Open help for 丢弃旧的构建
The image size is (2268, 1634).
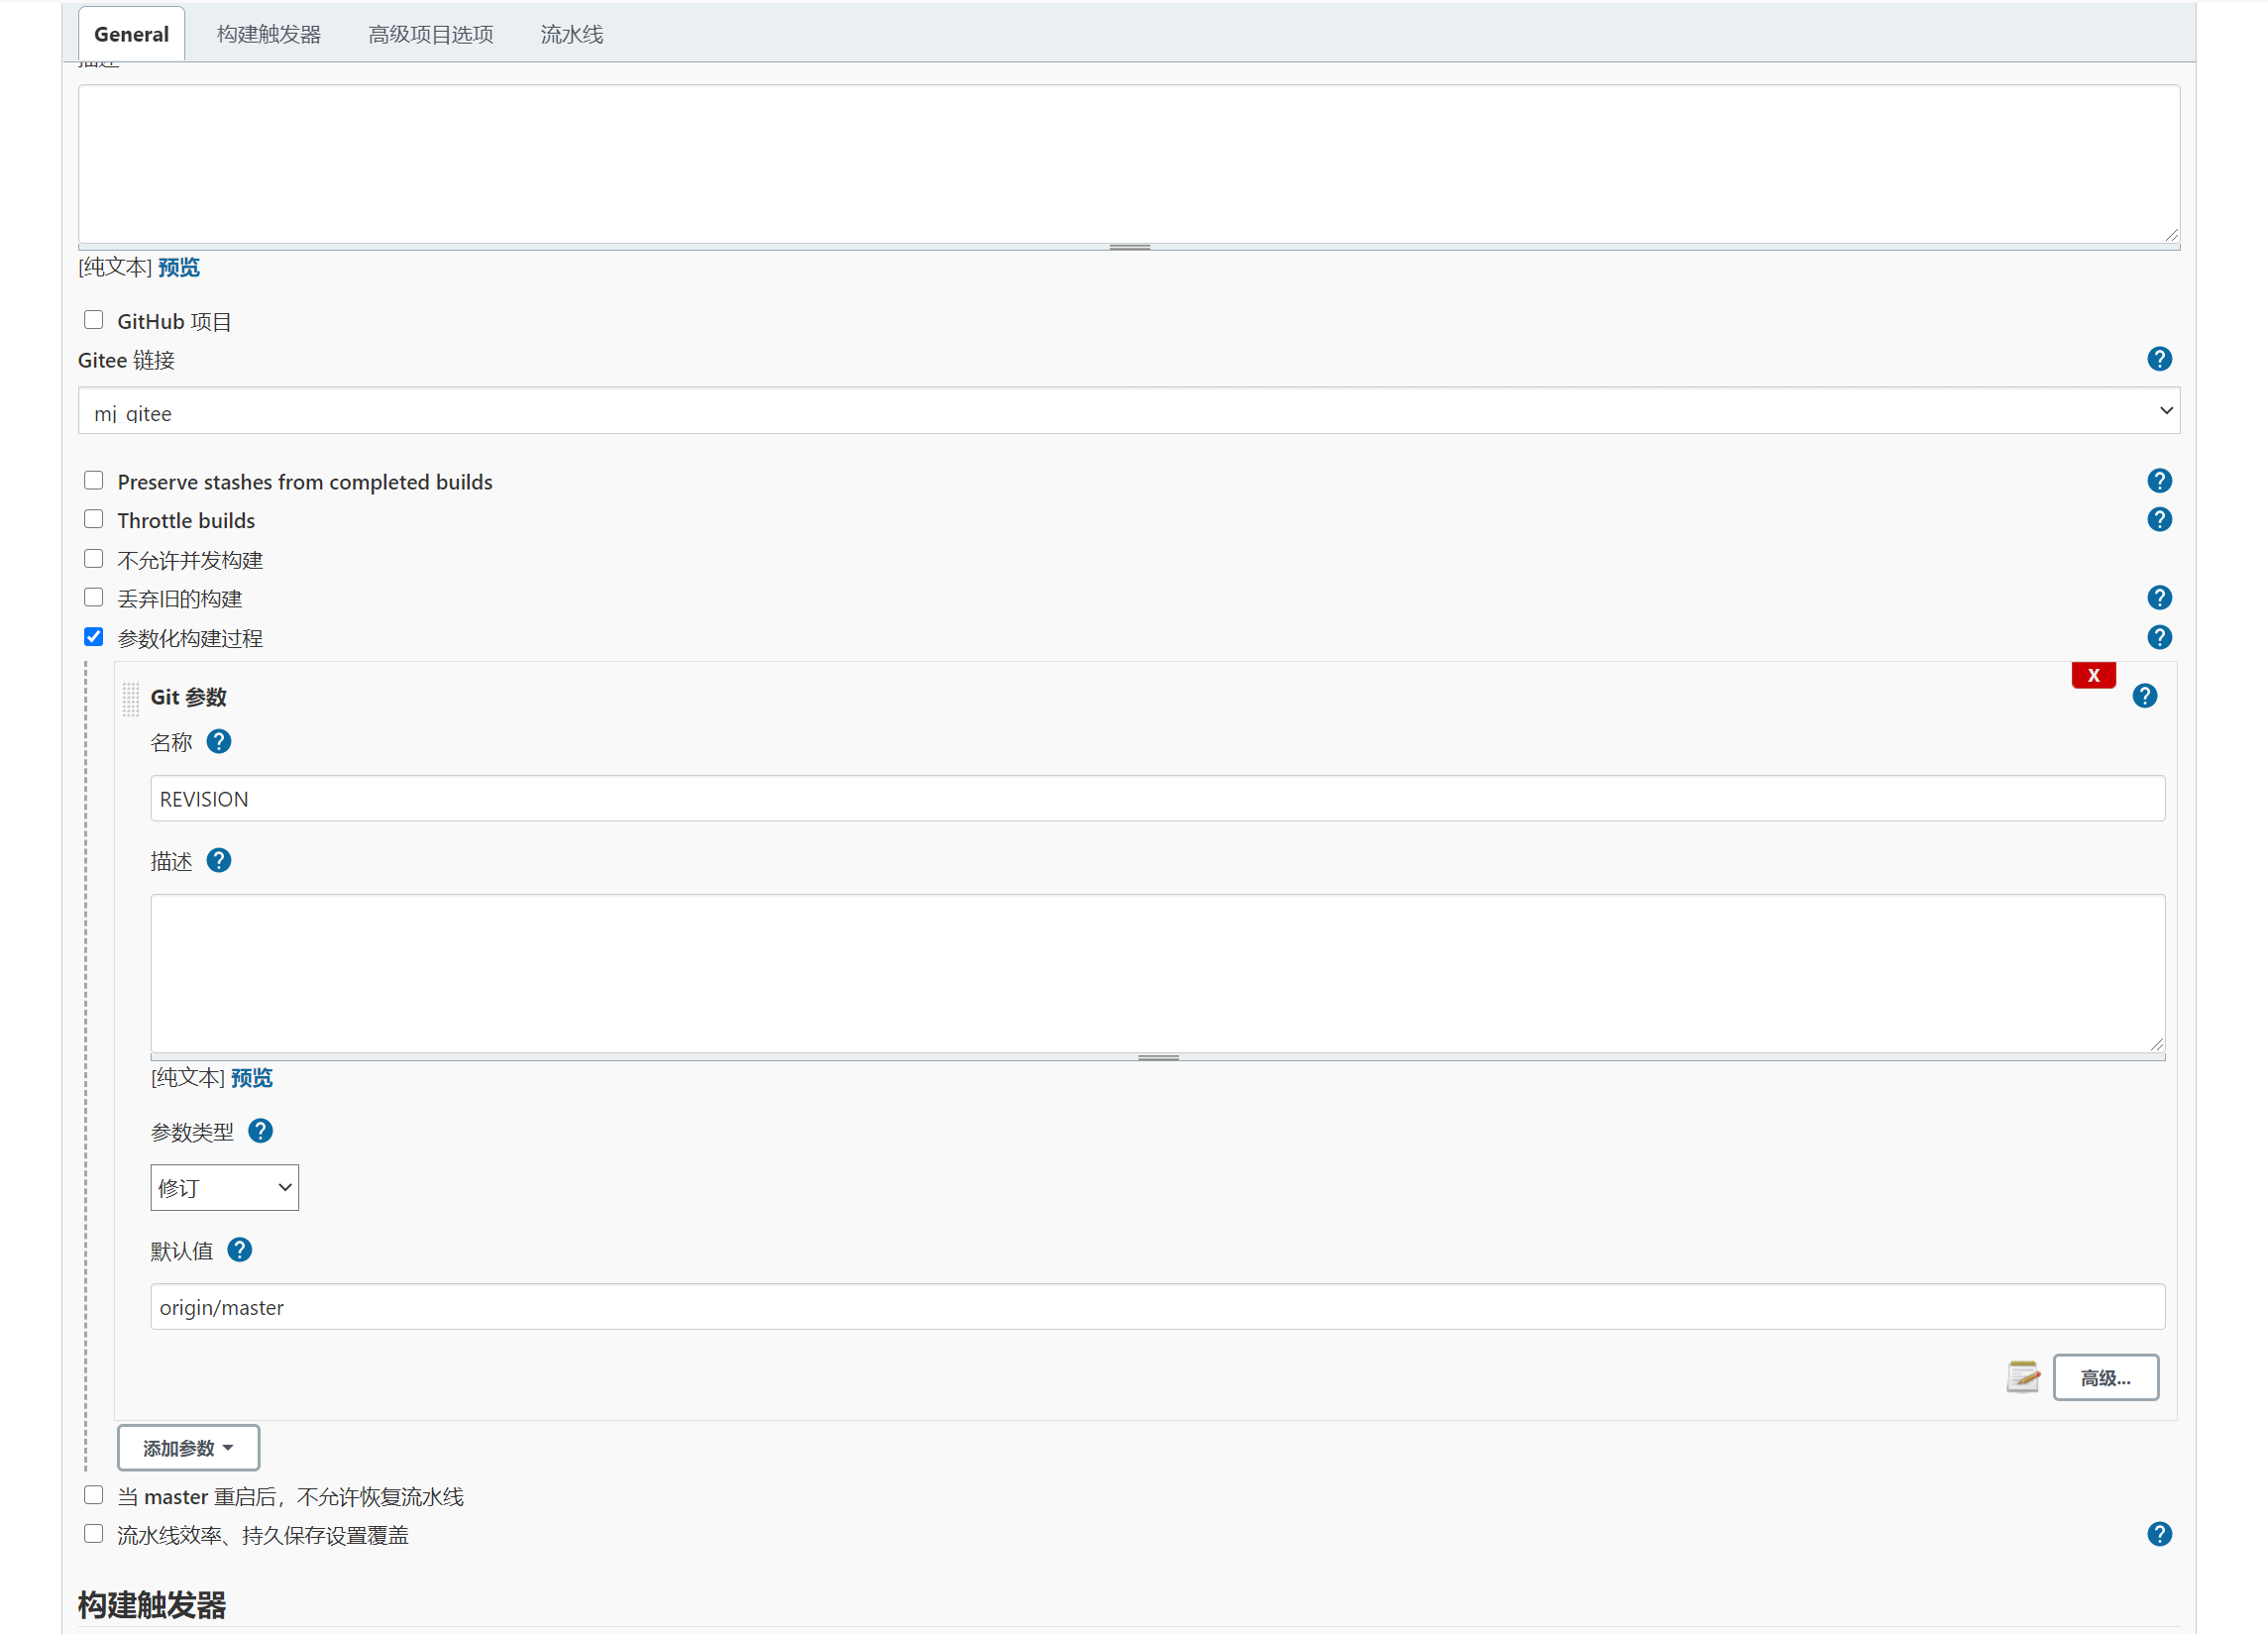tap(2159, 598)
